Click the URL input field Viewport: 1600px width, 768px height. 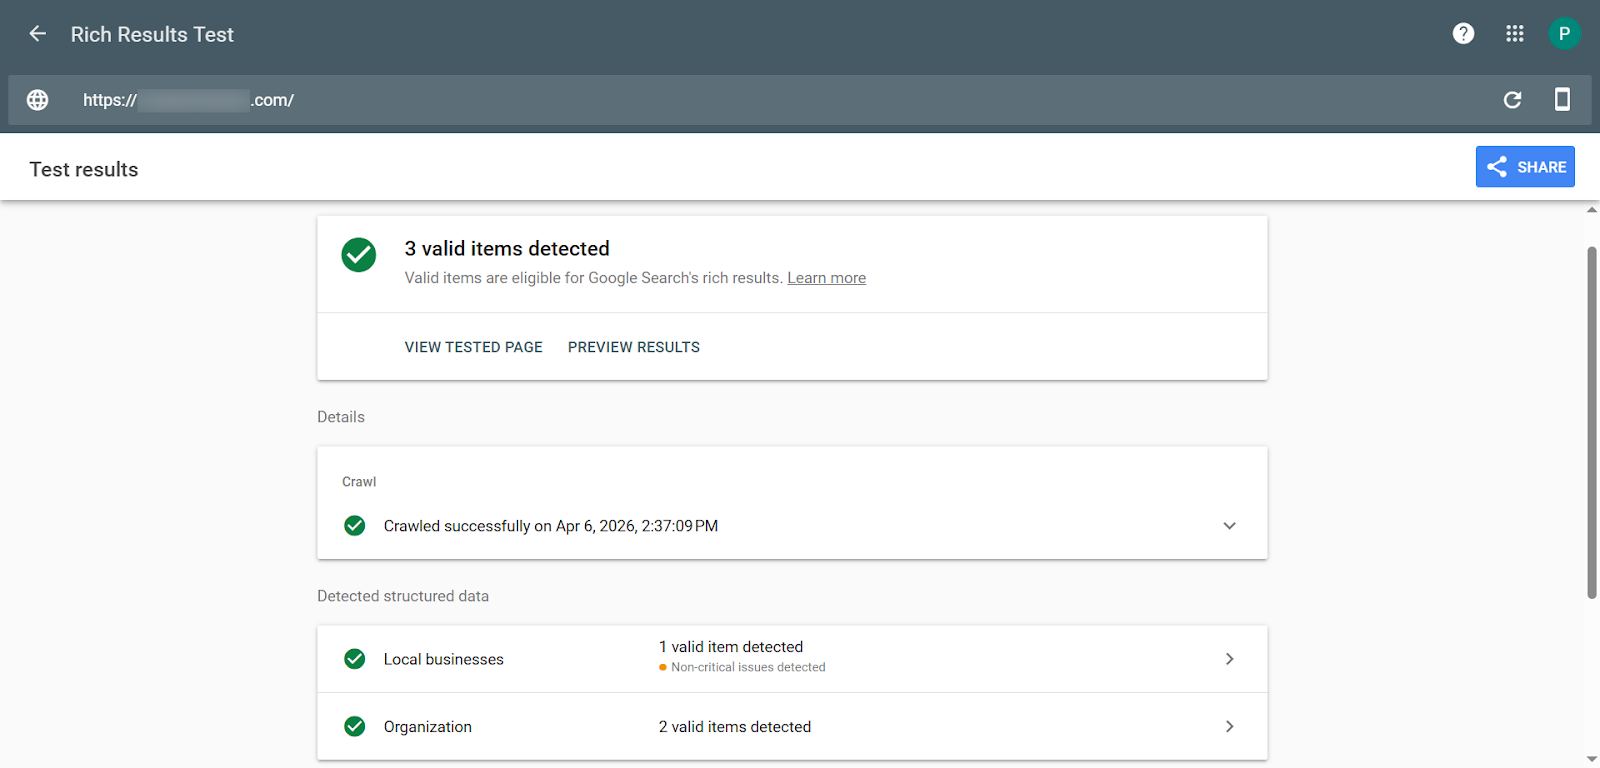coord(700,100)
